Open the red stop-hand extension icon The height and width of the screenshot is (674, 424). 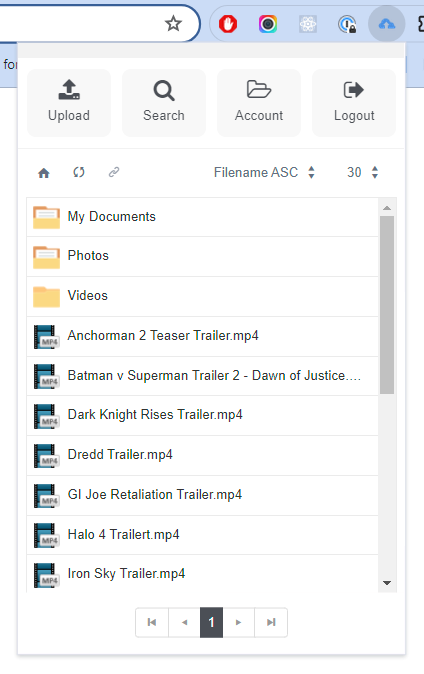point(228,24)
